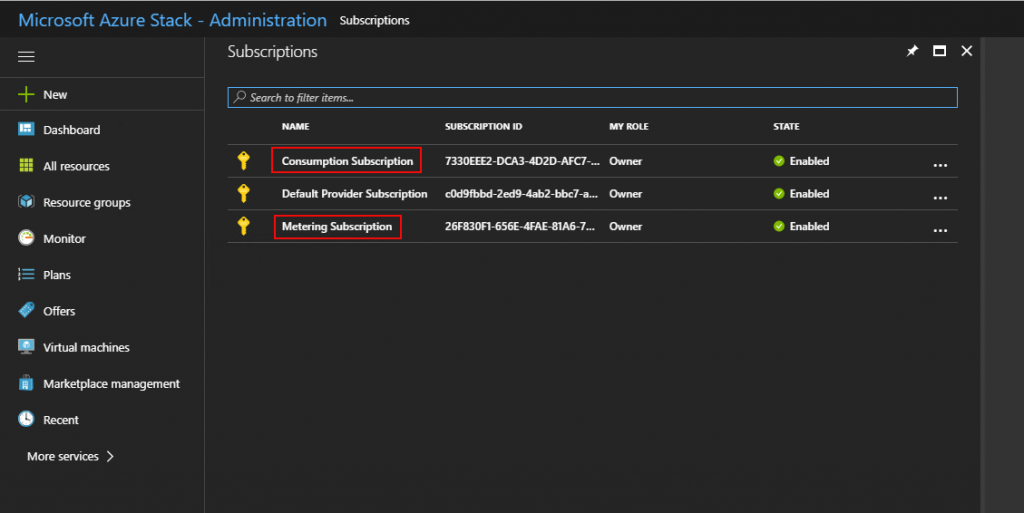Open the Virtual machines monitor icon
This screenshot has height=513, width=1024.
pyautogui.click(x=26, y=347)
